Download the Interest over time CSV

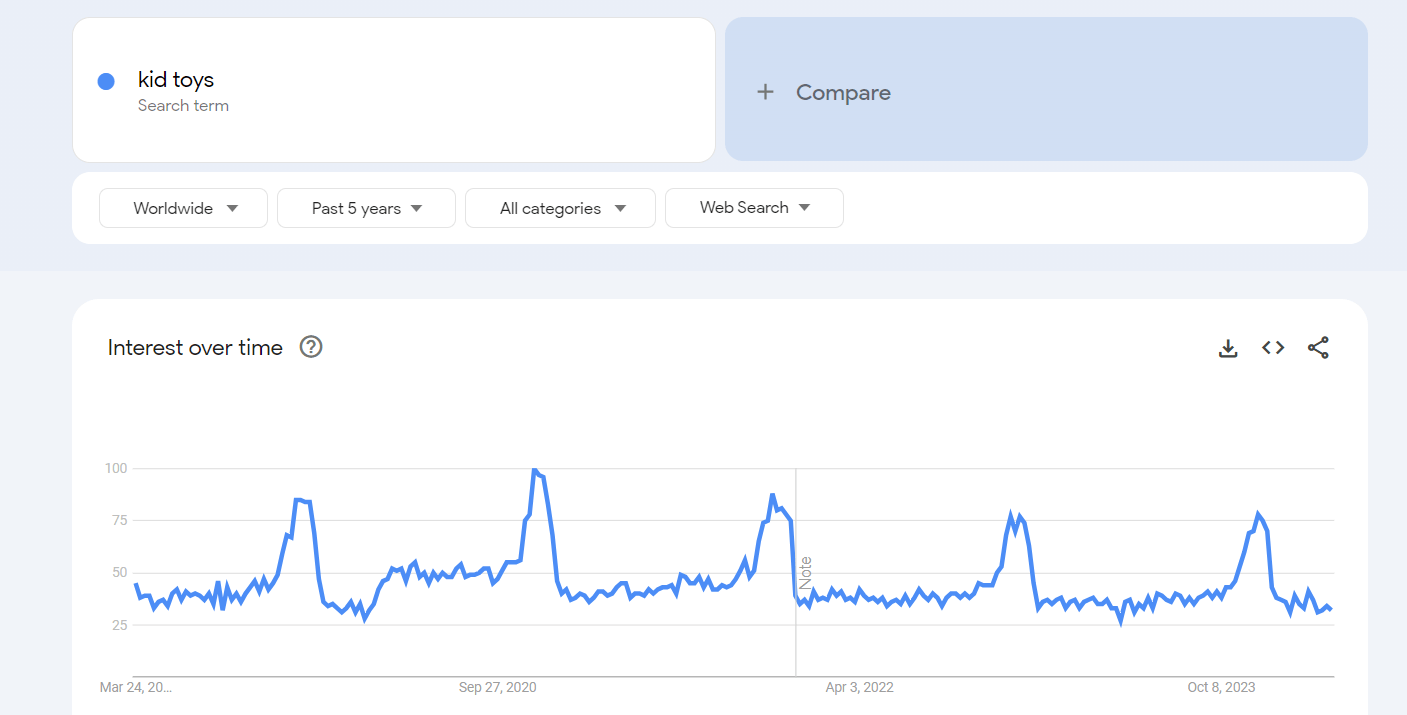click(1228, 348)
